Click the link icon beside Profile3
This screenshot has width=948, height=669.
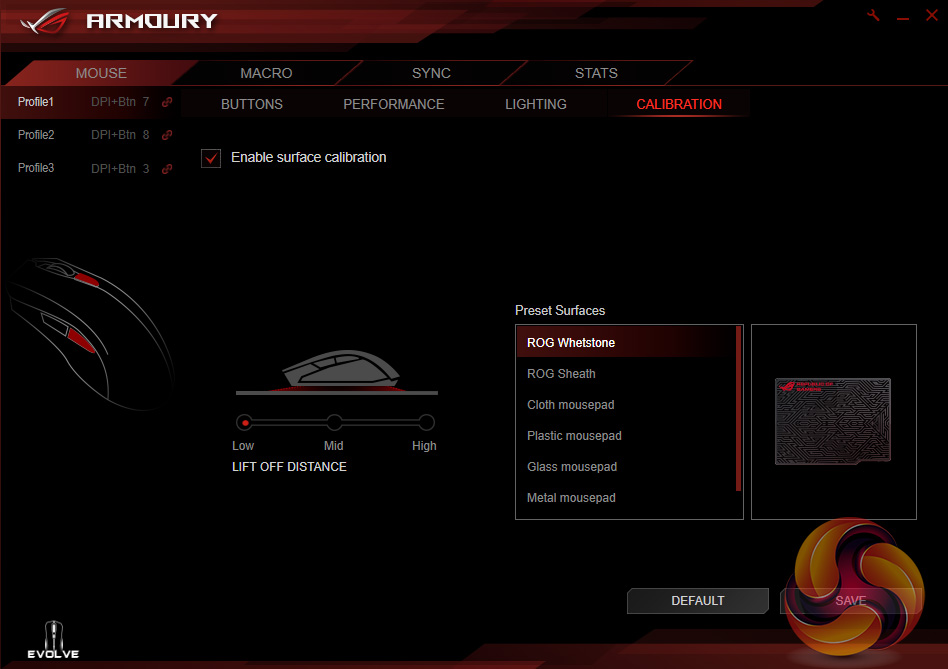[x=167, y=169]
